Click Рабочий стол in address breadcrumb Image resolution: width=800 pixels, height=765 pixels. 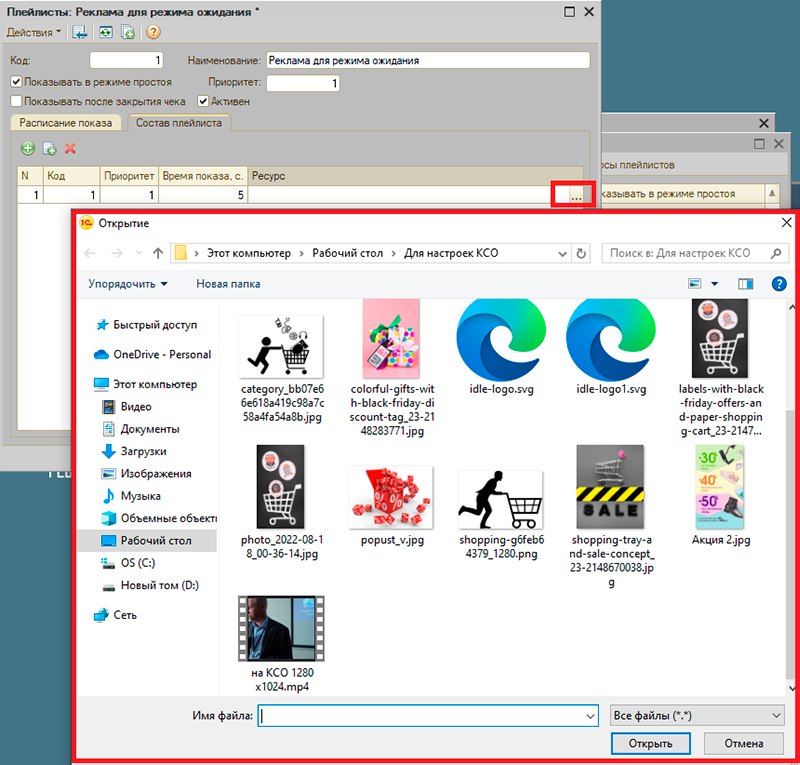click(x=347, y=253)
